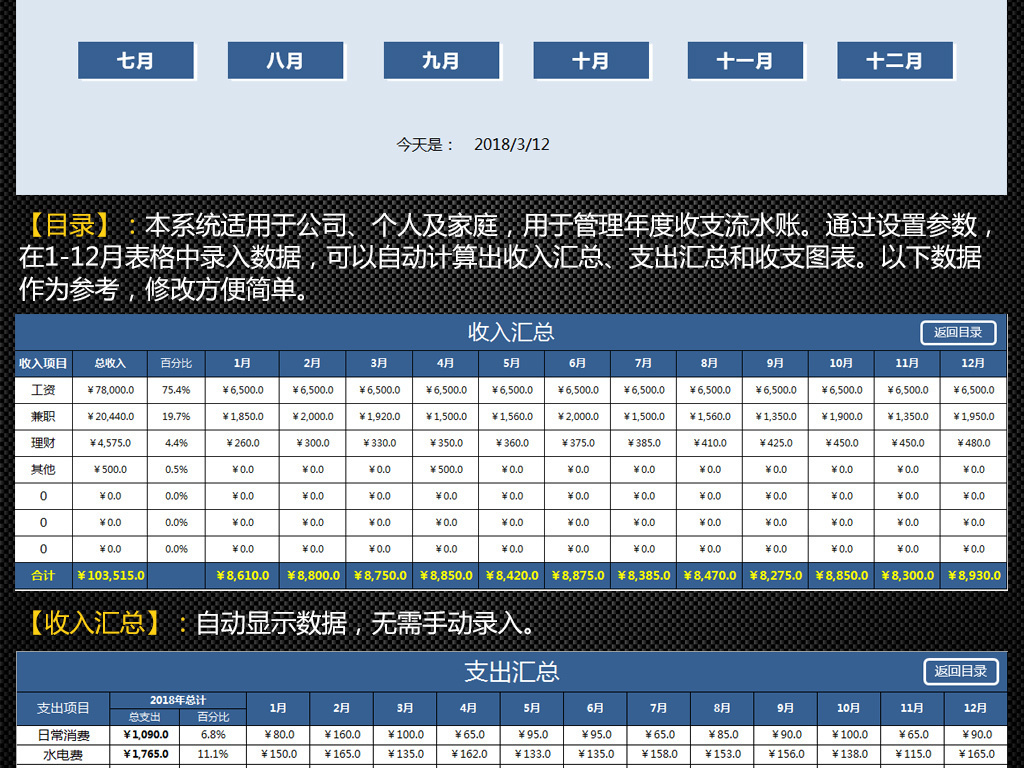Open the 十一月 month button
The width and height of the screenshot is (1024, 768).
click(744, 61)
